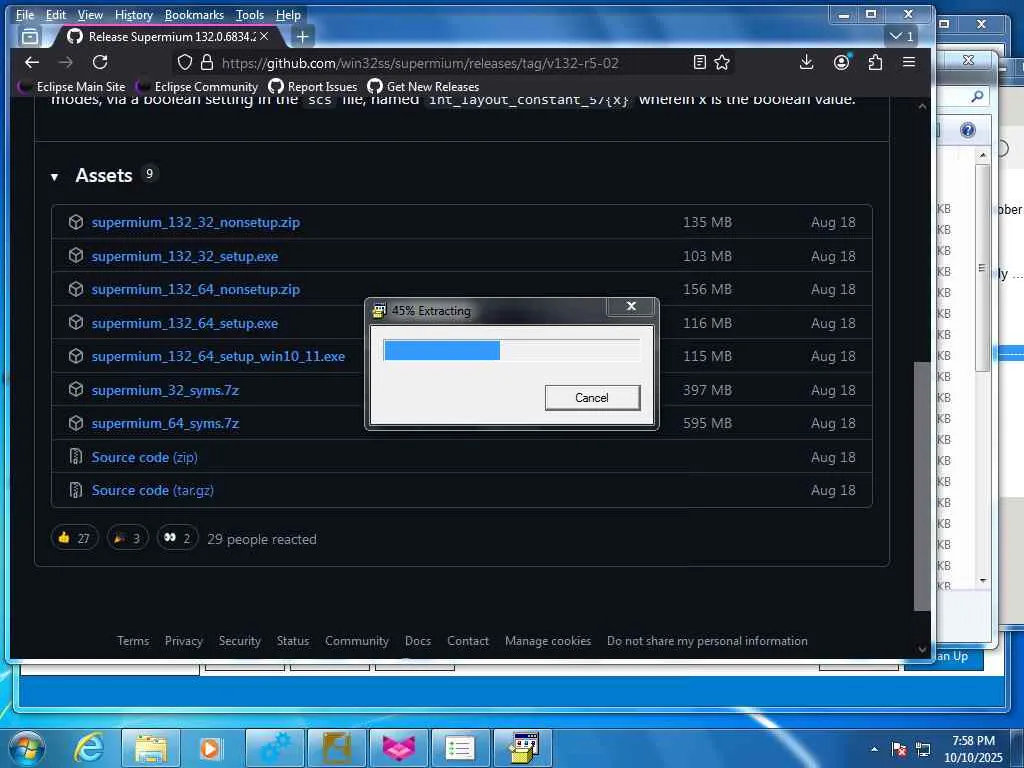Viewport: 1024px width, 768px height.
Task: Go back to the previous page
Action: 31,63
